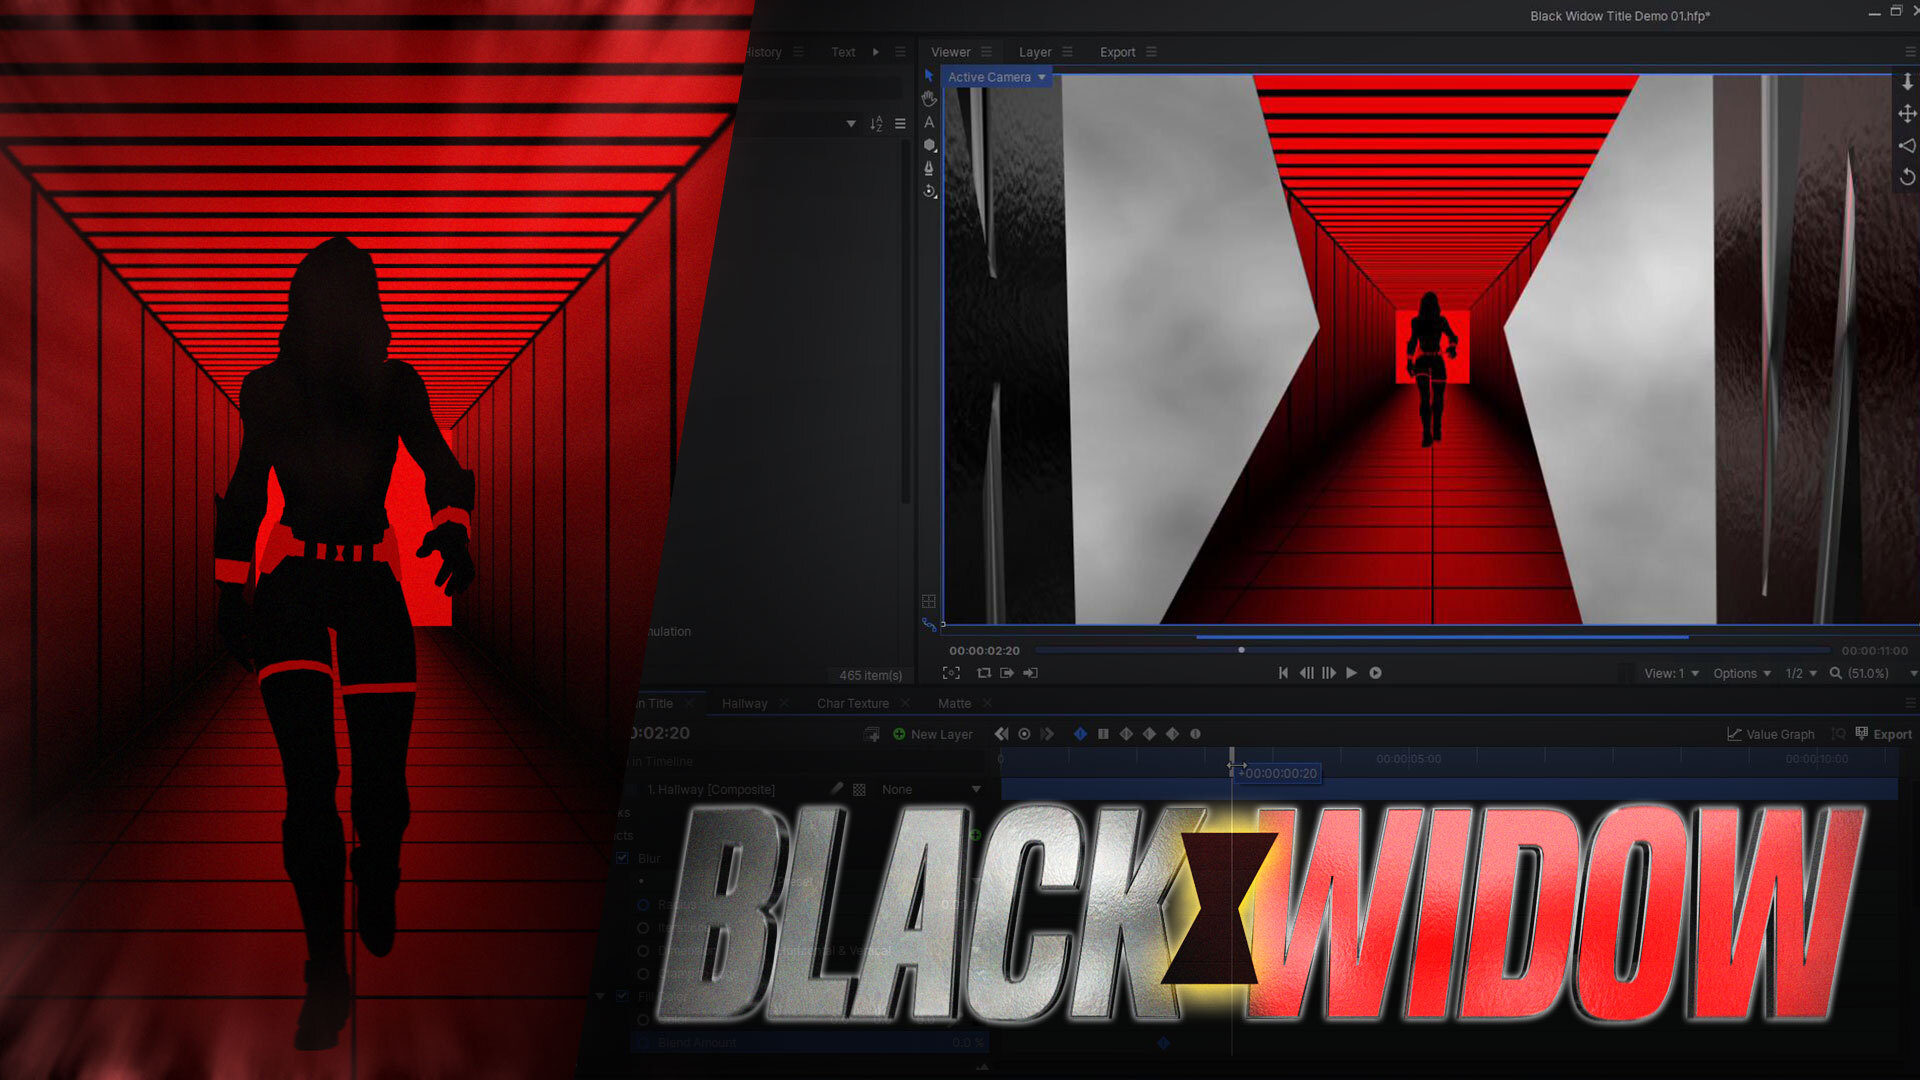Open the Value Graph
Image resolution: width=1920 pixels, height=1080 pixels.
pyautogui.click(x=1770, y=734)
